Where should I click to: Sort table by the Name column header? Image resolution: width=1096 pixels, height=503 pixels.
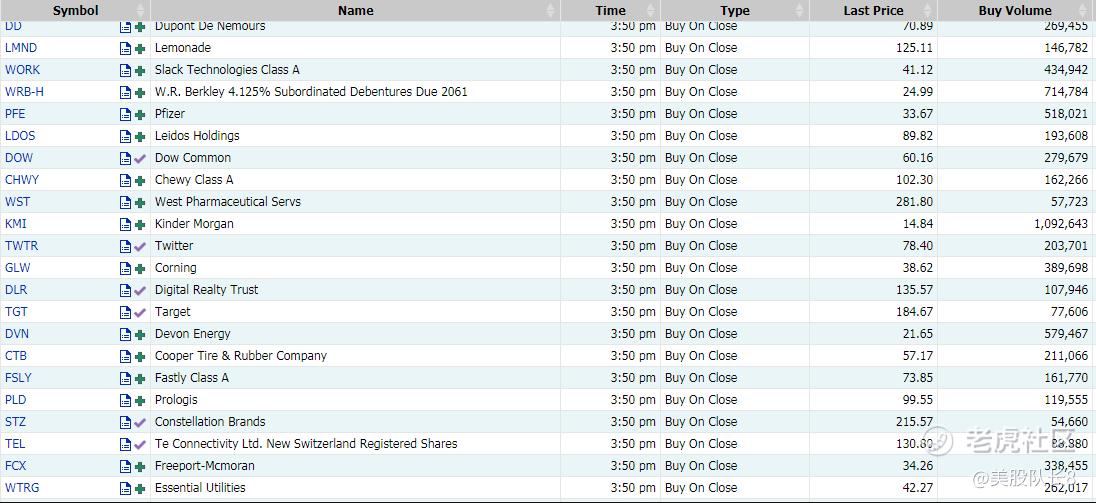coord(356,10)
